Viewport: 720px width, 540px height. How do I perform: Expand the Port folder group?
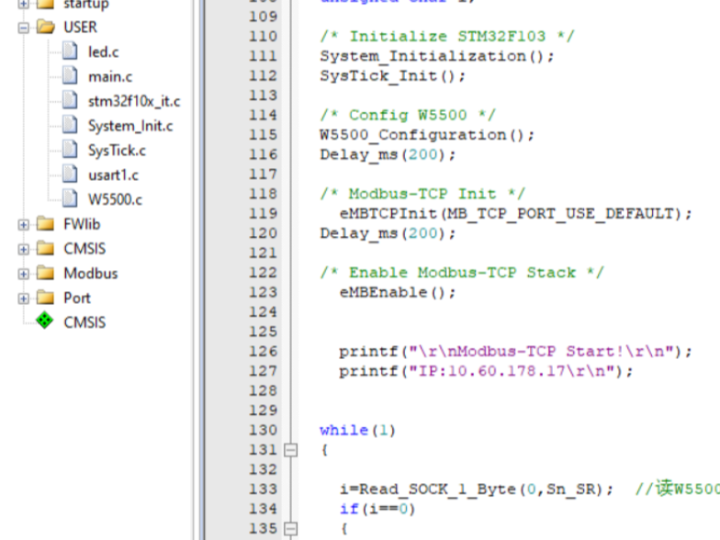23,298
